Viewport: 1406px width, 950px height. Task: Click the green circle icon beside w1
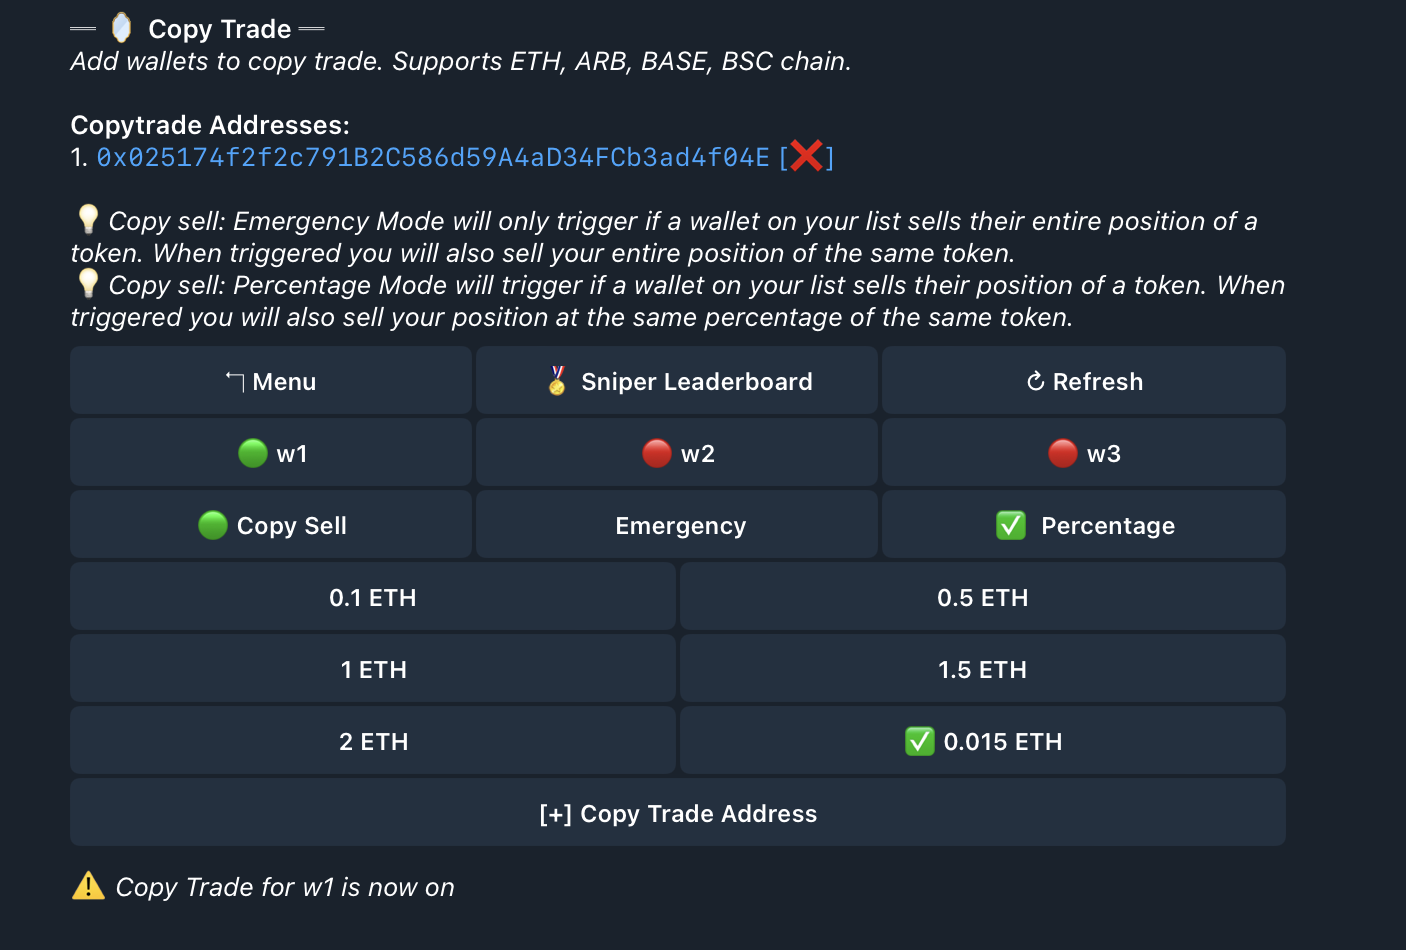253,453
